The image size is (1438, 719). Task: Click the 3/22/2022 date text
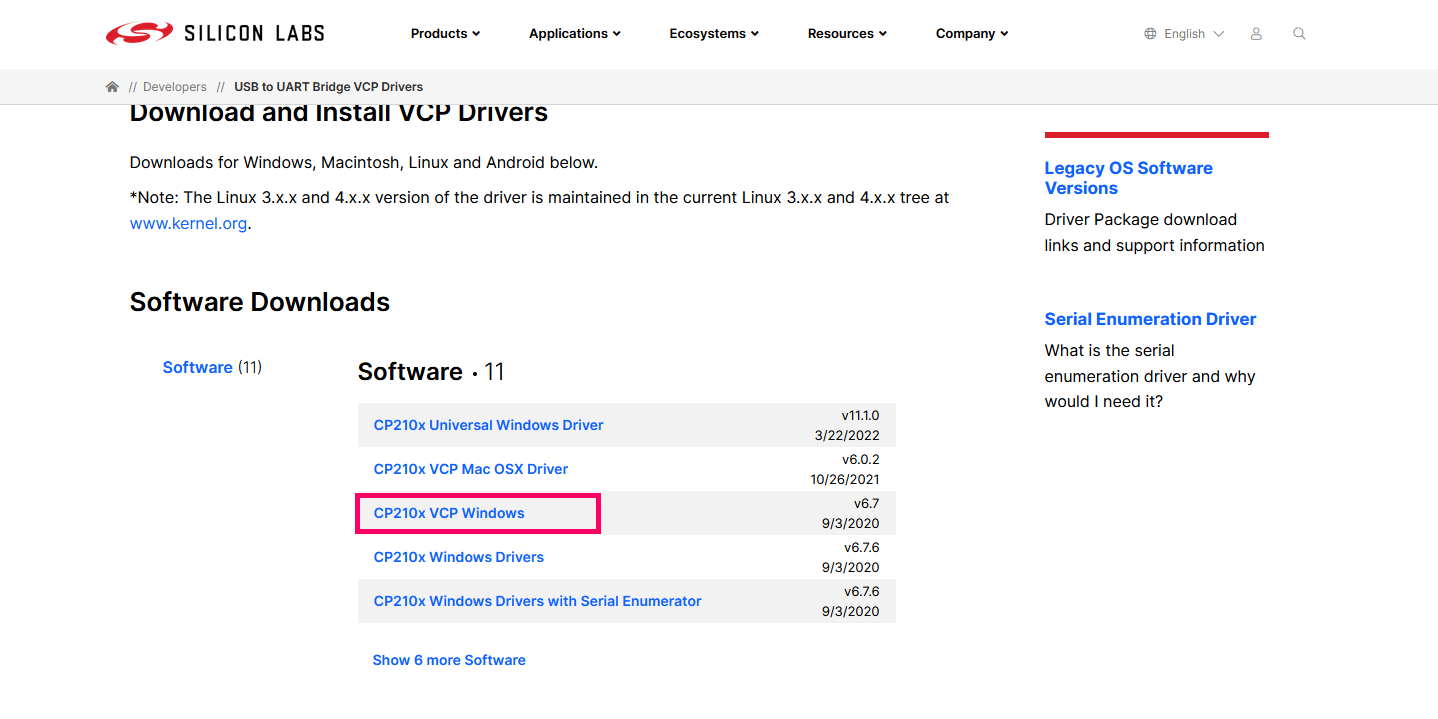click(847, 435)
